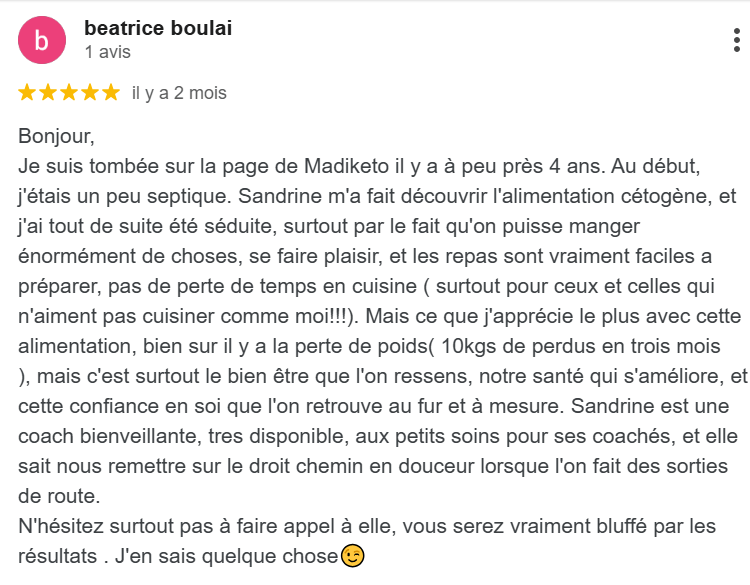Click "J'en sais quelque chose" text

227,556
